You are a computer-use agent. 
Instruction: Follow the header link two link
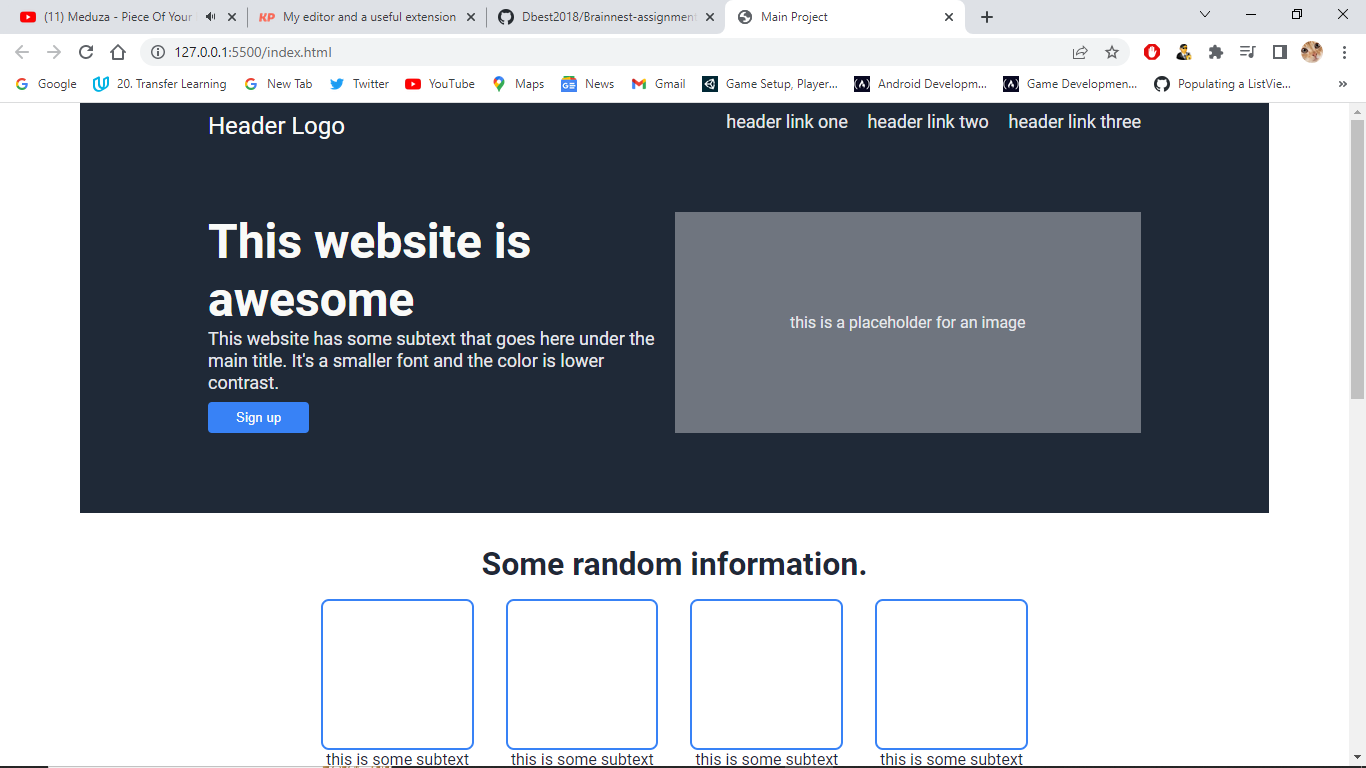click(x=928, y=122)
